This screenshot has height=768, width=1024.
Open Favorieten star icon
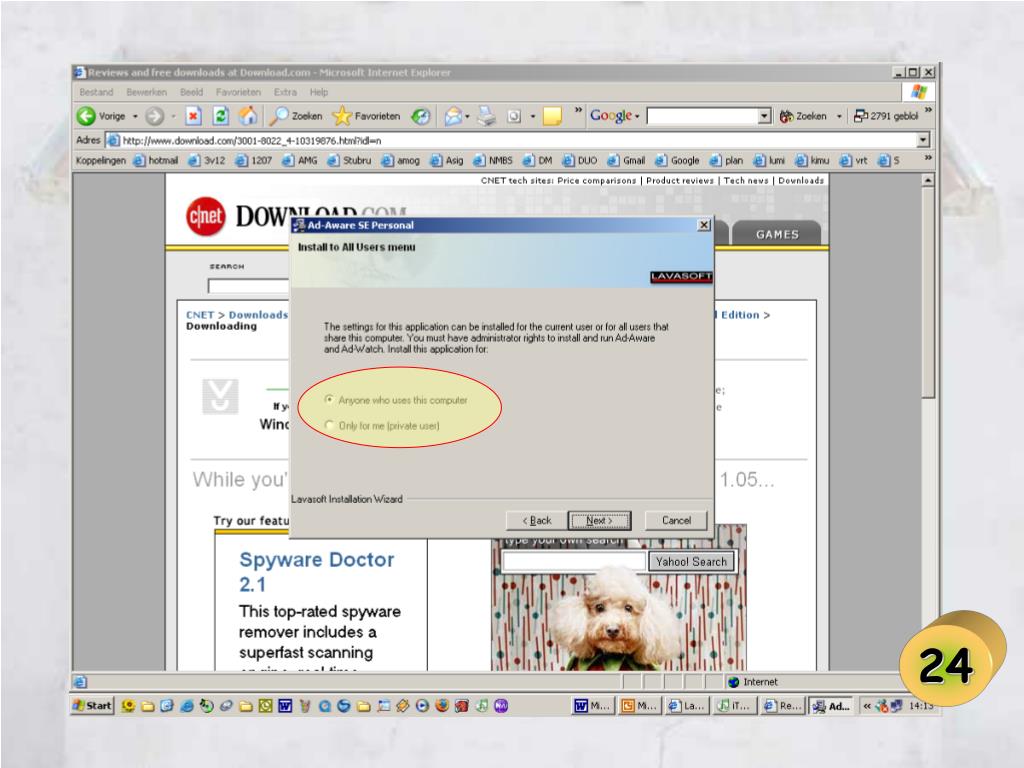tap(342, 116)
